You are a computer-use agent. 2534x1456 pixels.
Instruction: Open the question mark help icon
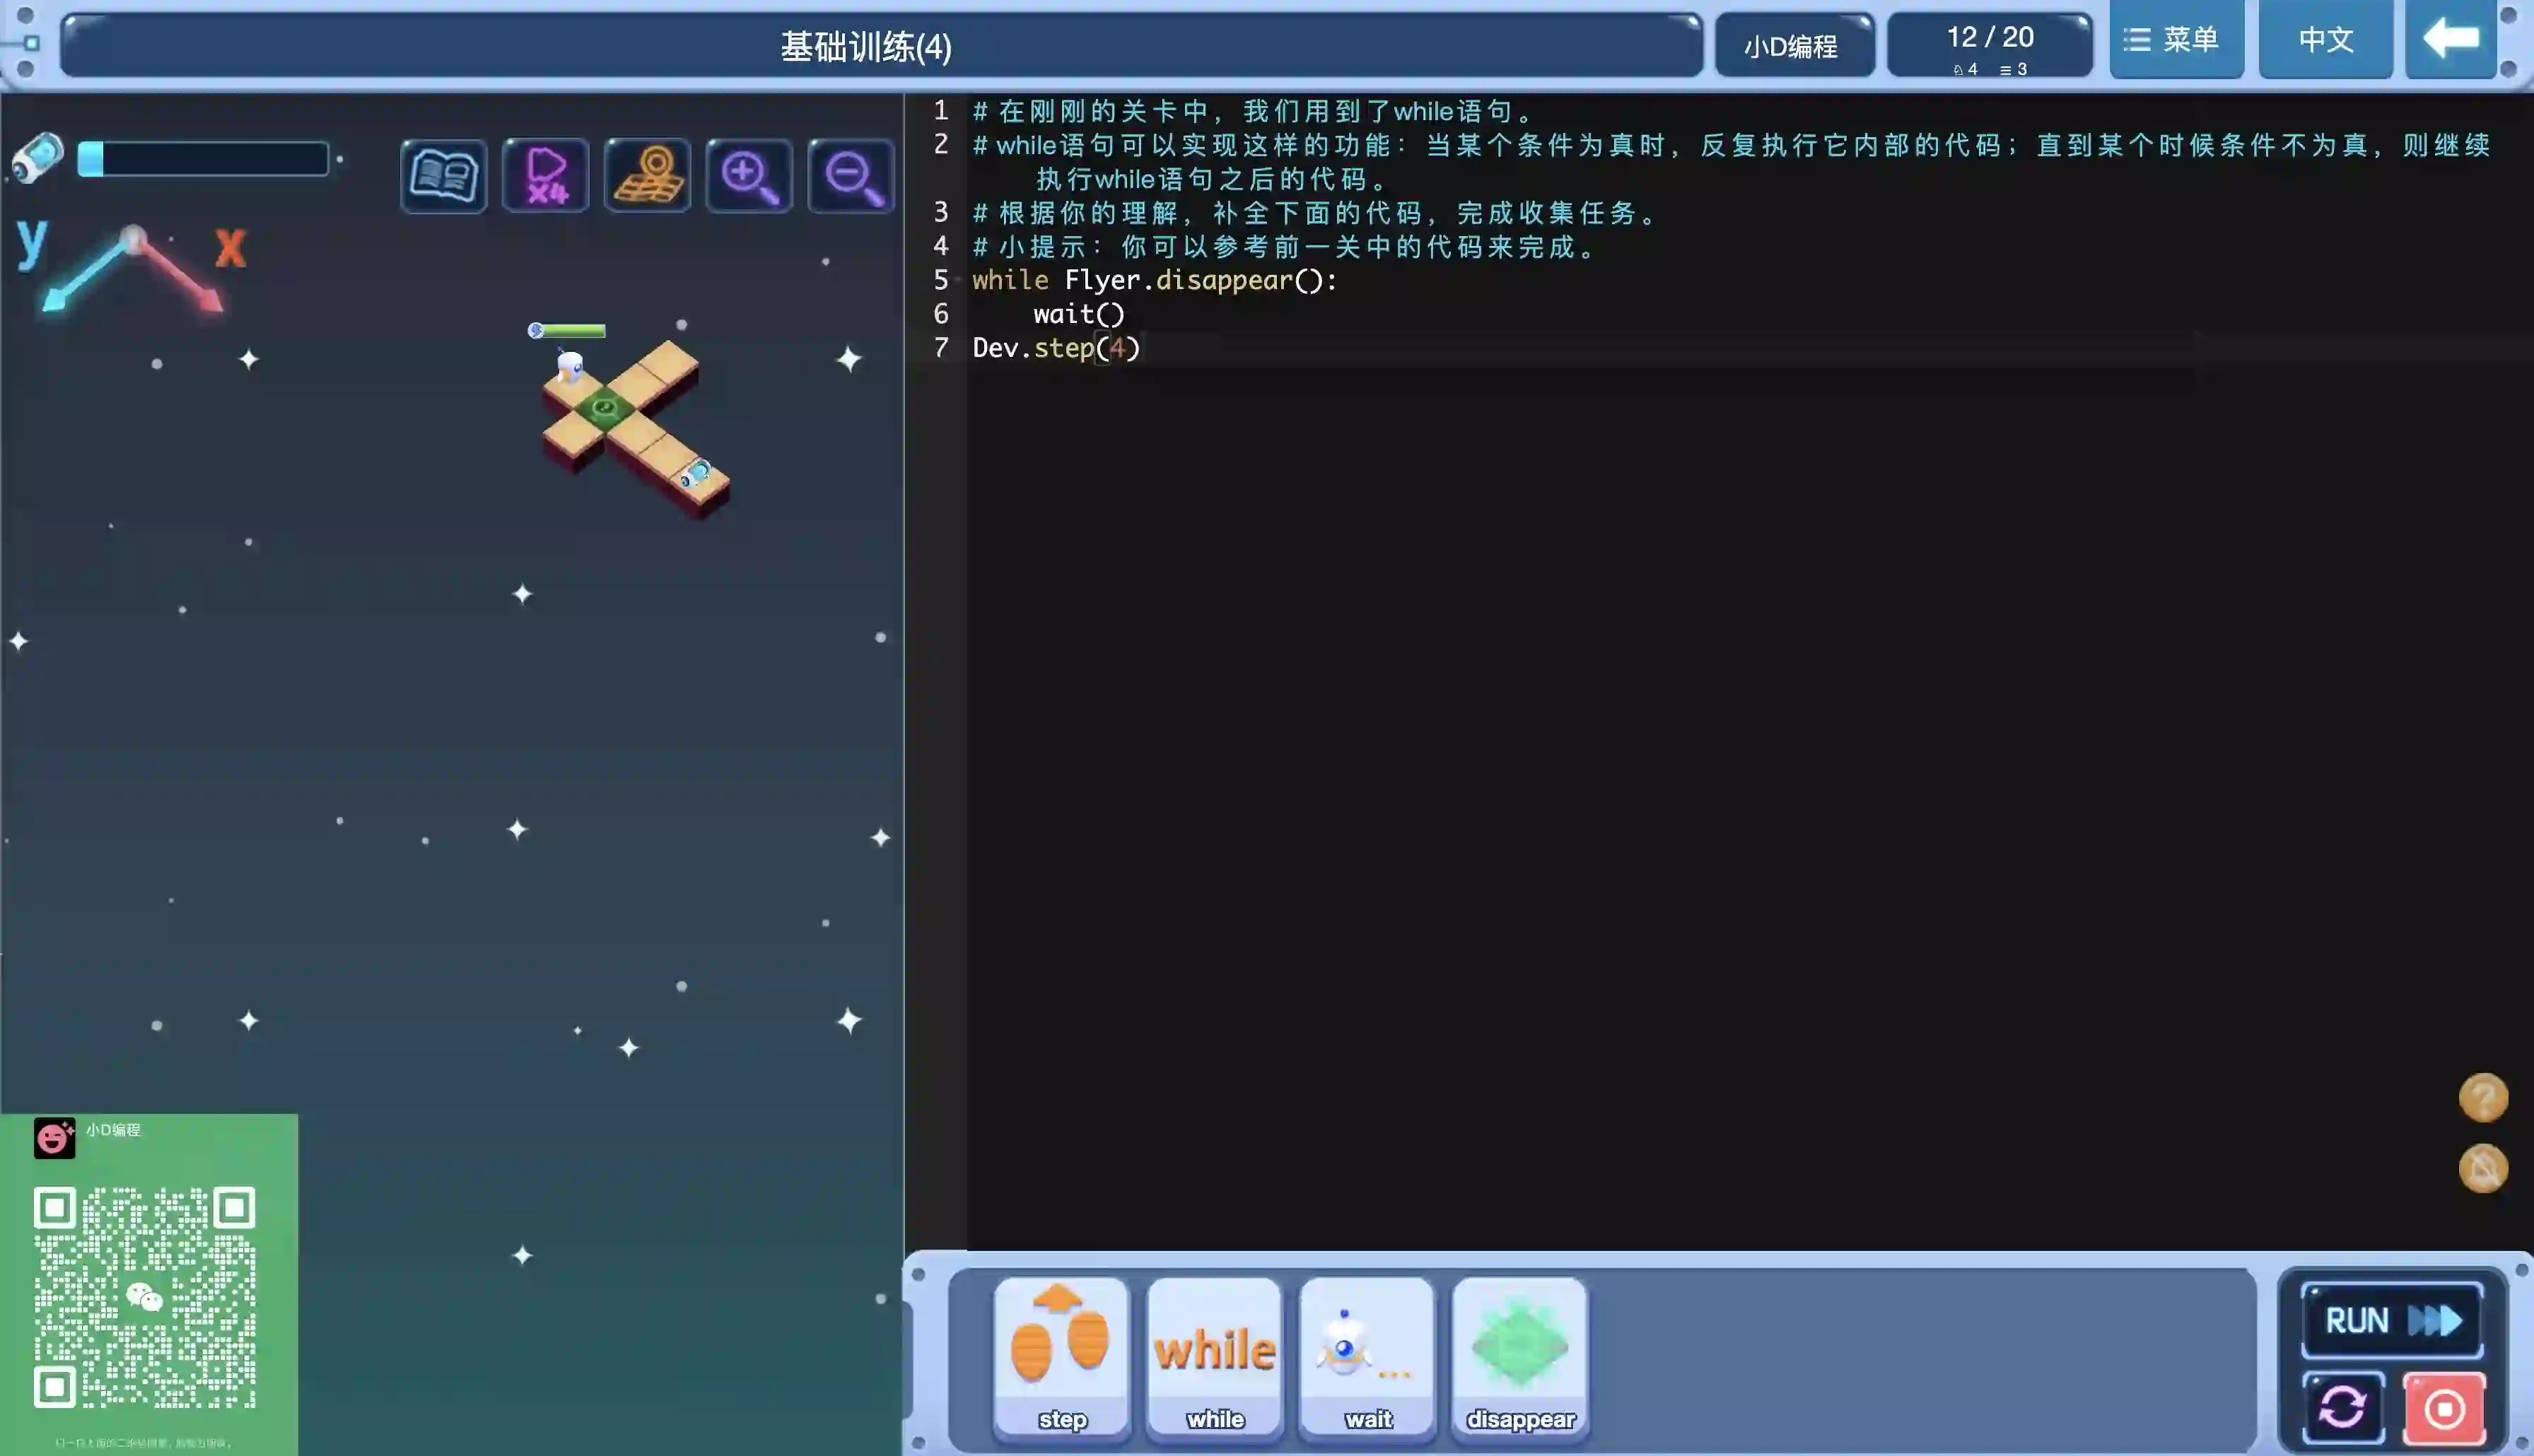(x=2483, y=1098)
